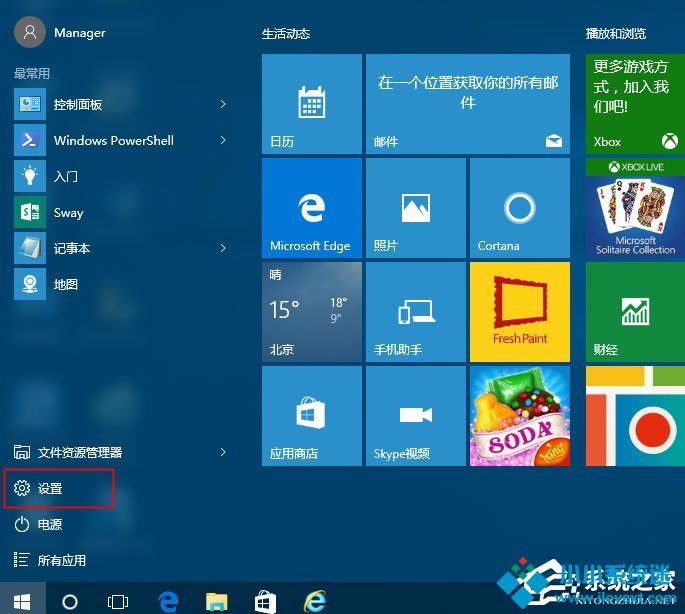Click the Manager user name
Screen dimensions: 685x614
[x=80, y=33]
